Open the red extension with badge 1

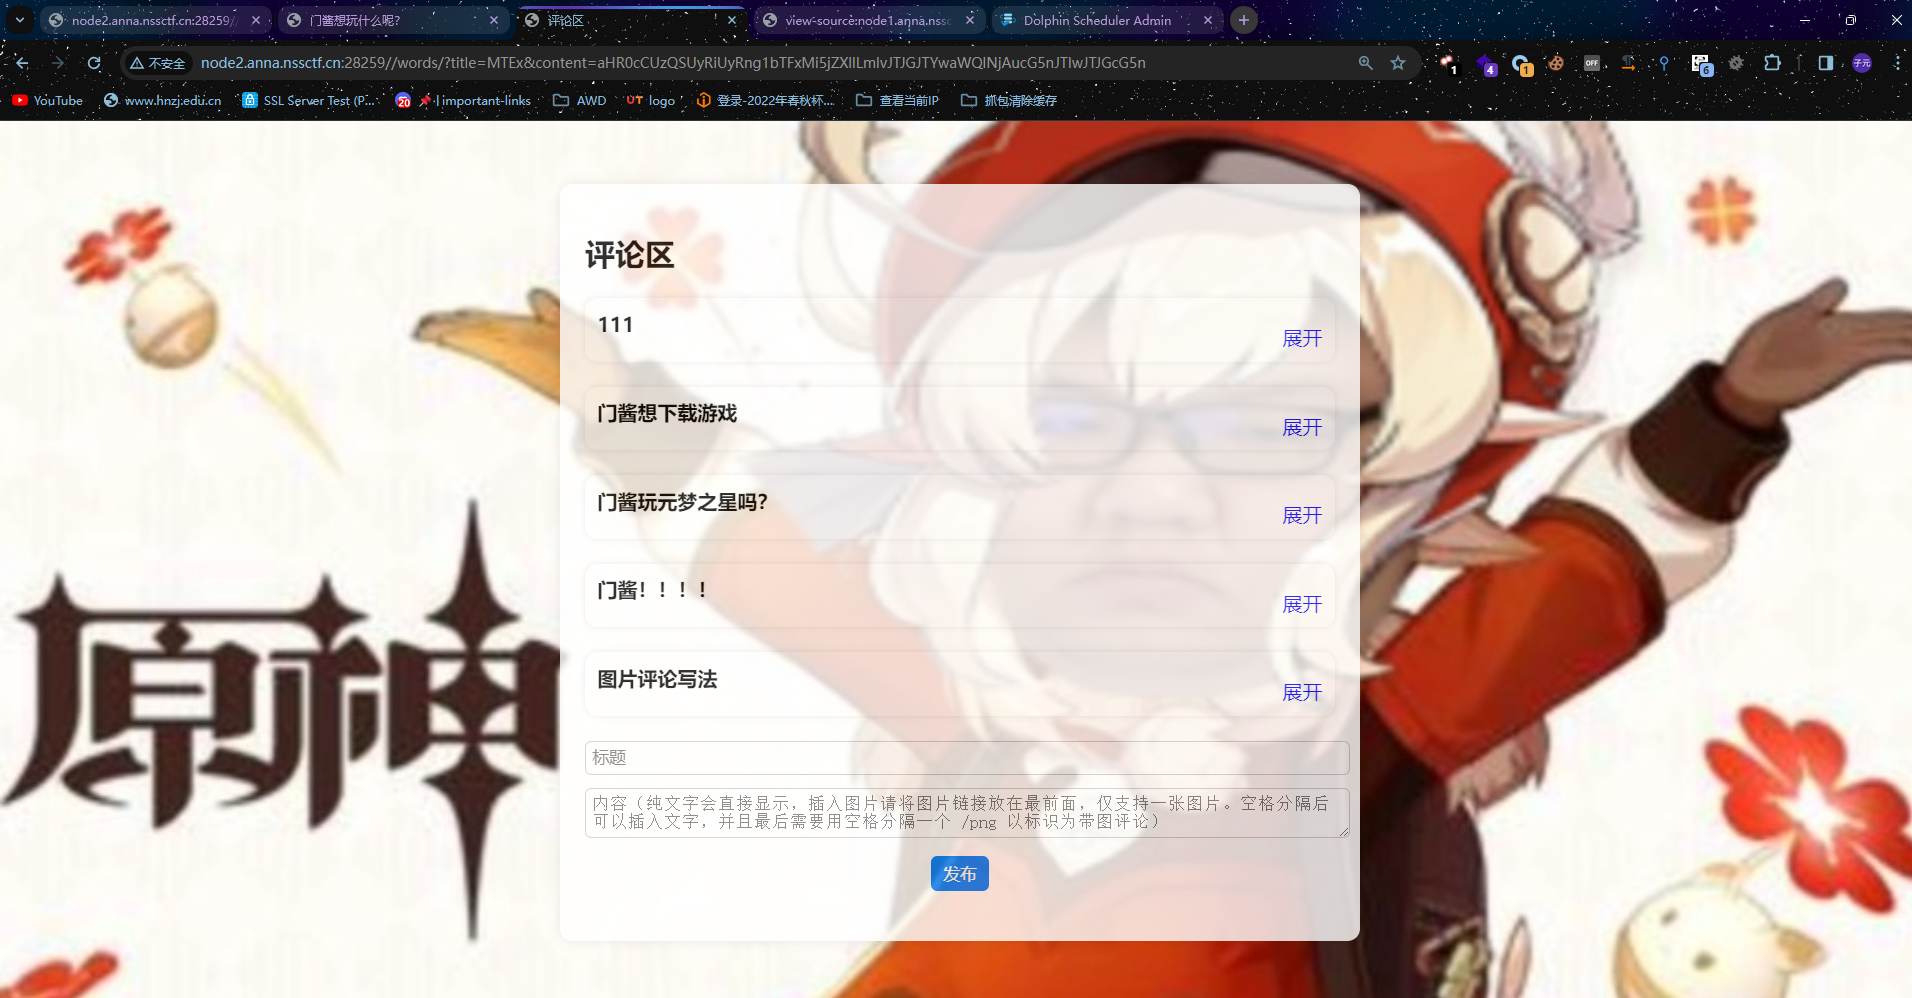[1448, 64]
